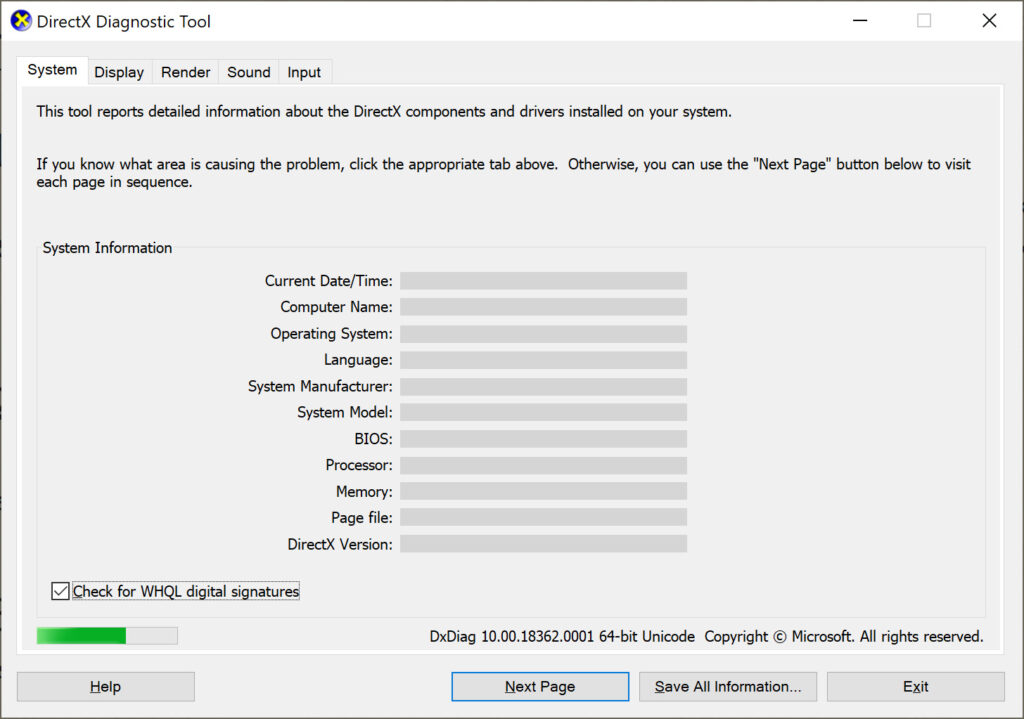Image resolution: width=1024 pixels, height=719 pixels.
Task: Select the Sound tab
Action: (x=248, y=71)
